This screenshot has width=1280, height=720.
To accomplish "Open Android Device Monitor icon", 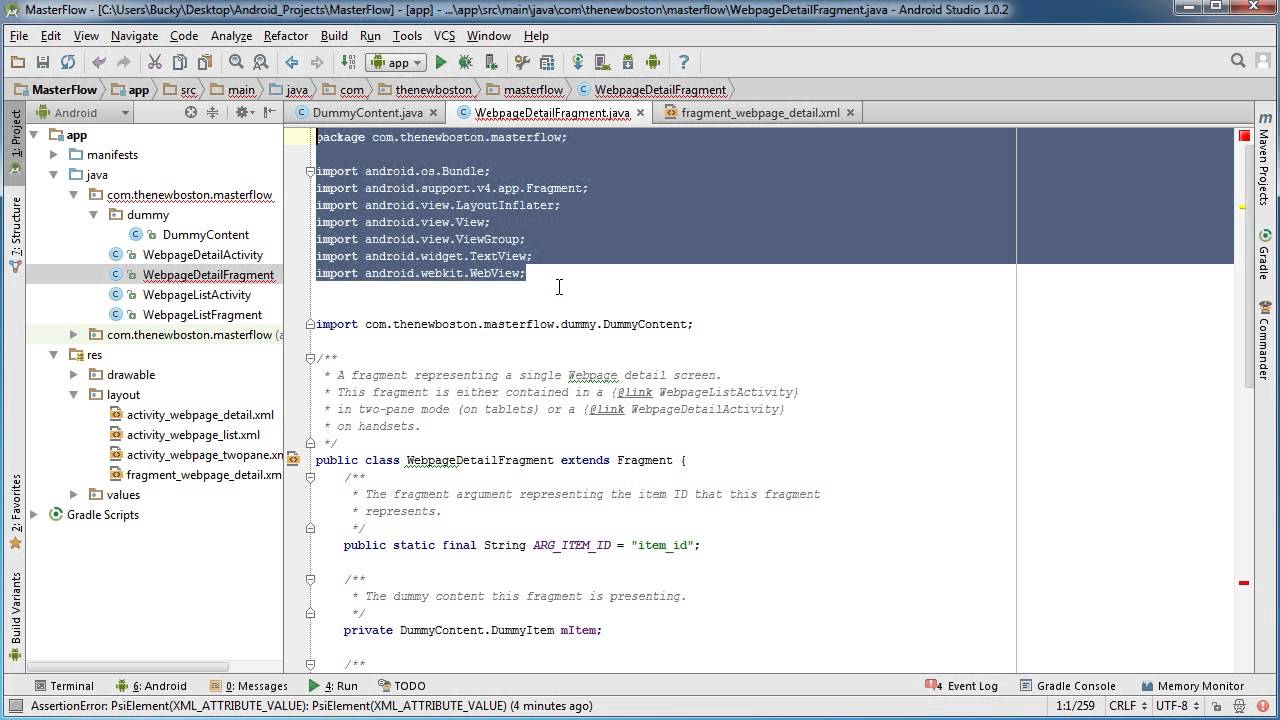I will (x=653, y=62).
